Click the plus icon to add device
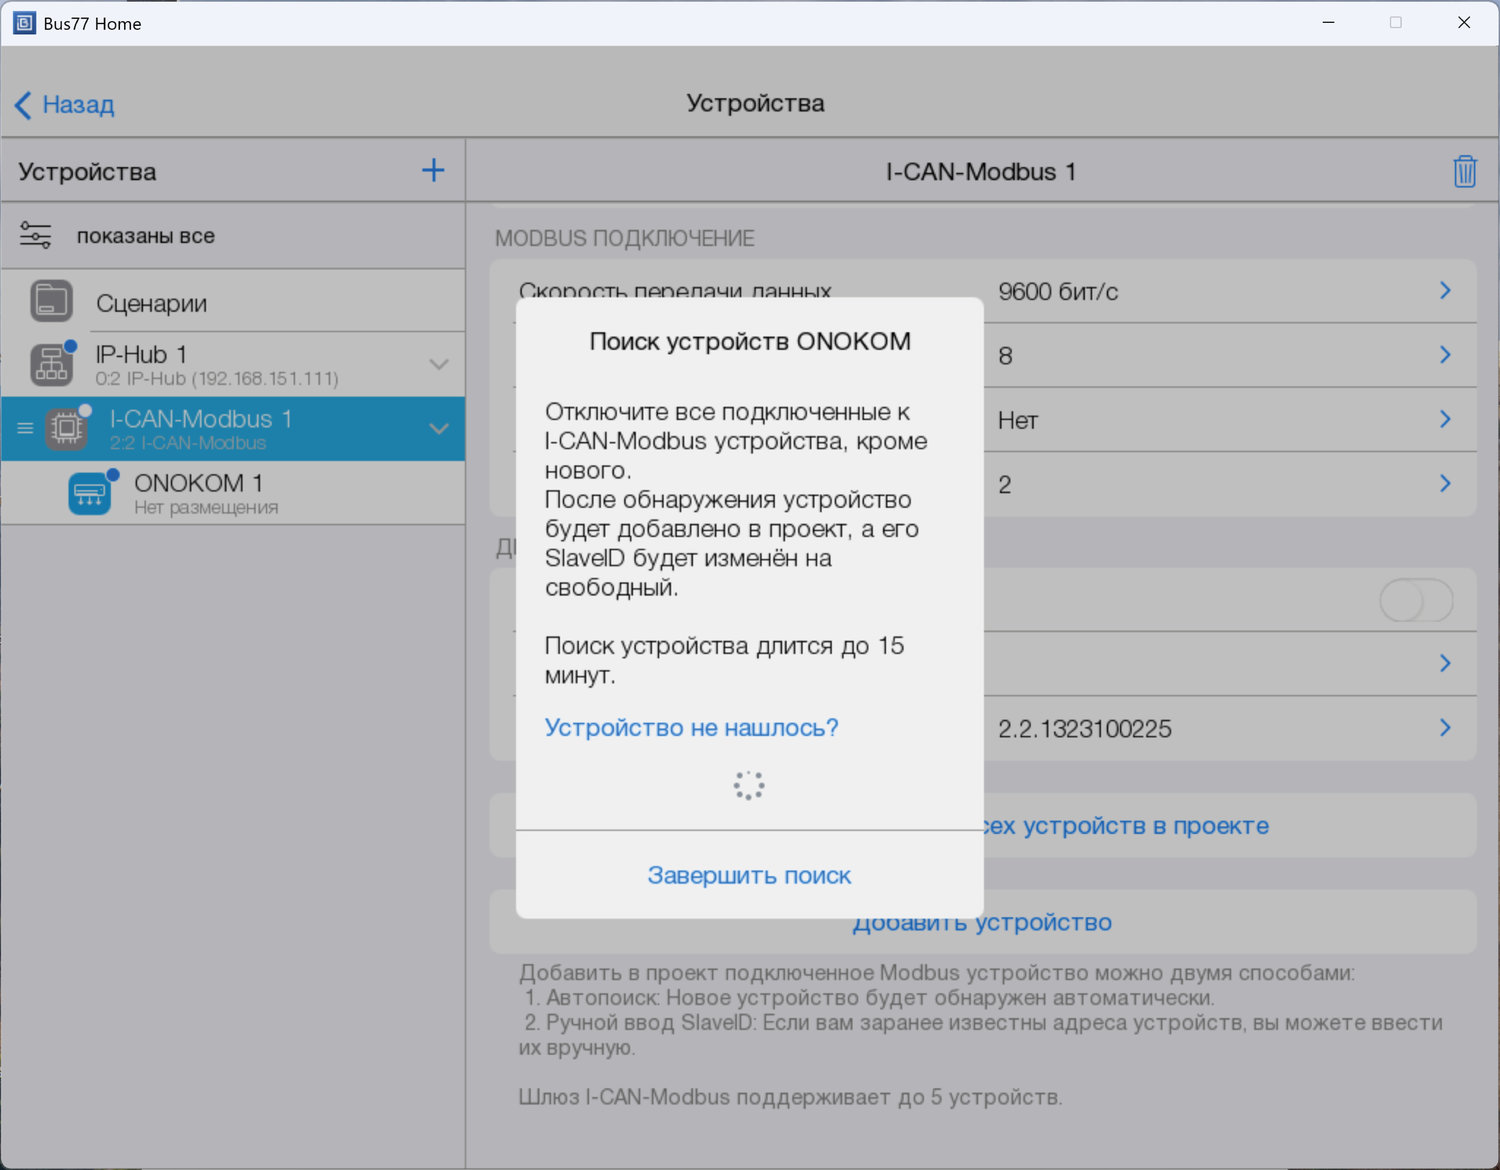The height and width of the screenshot is (1170, 1500). point(433,170)
